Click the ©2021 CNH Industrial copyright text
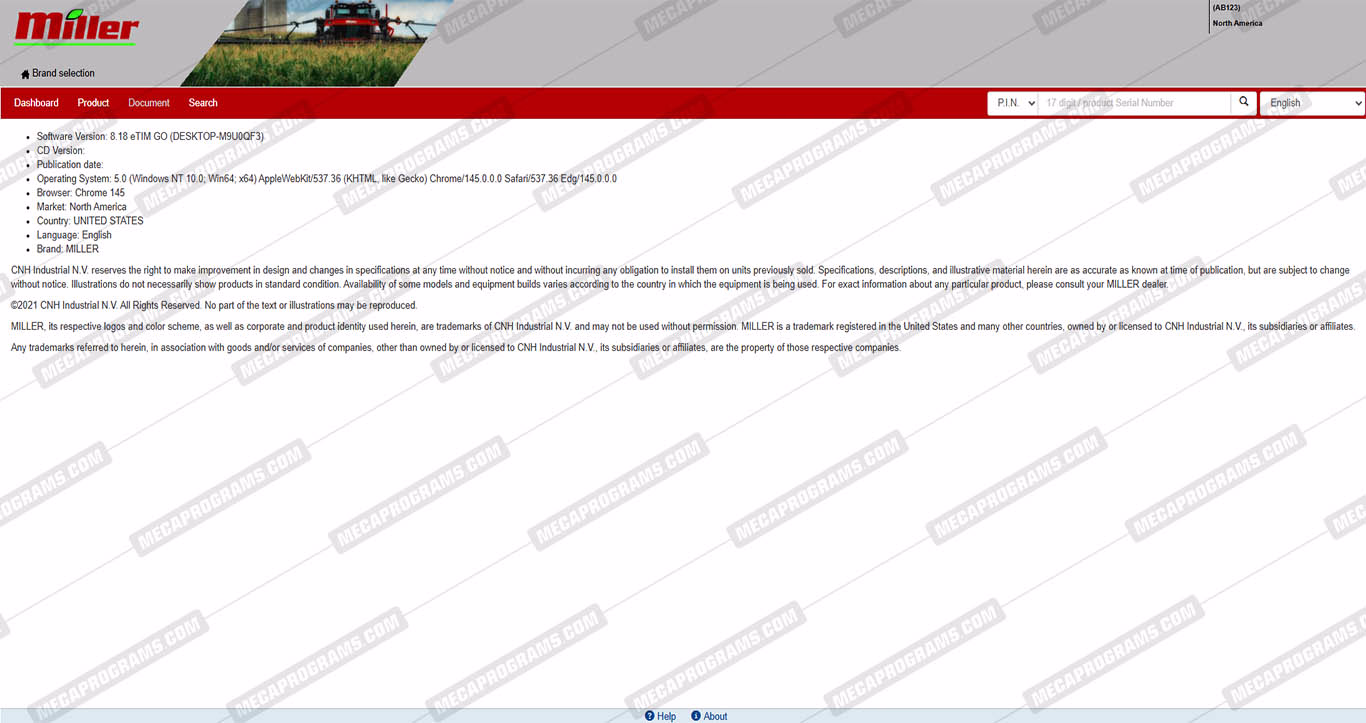Viewport: 1366px width, 723px height. coord(214,306)
